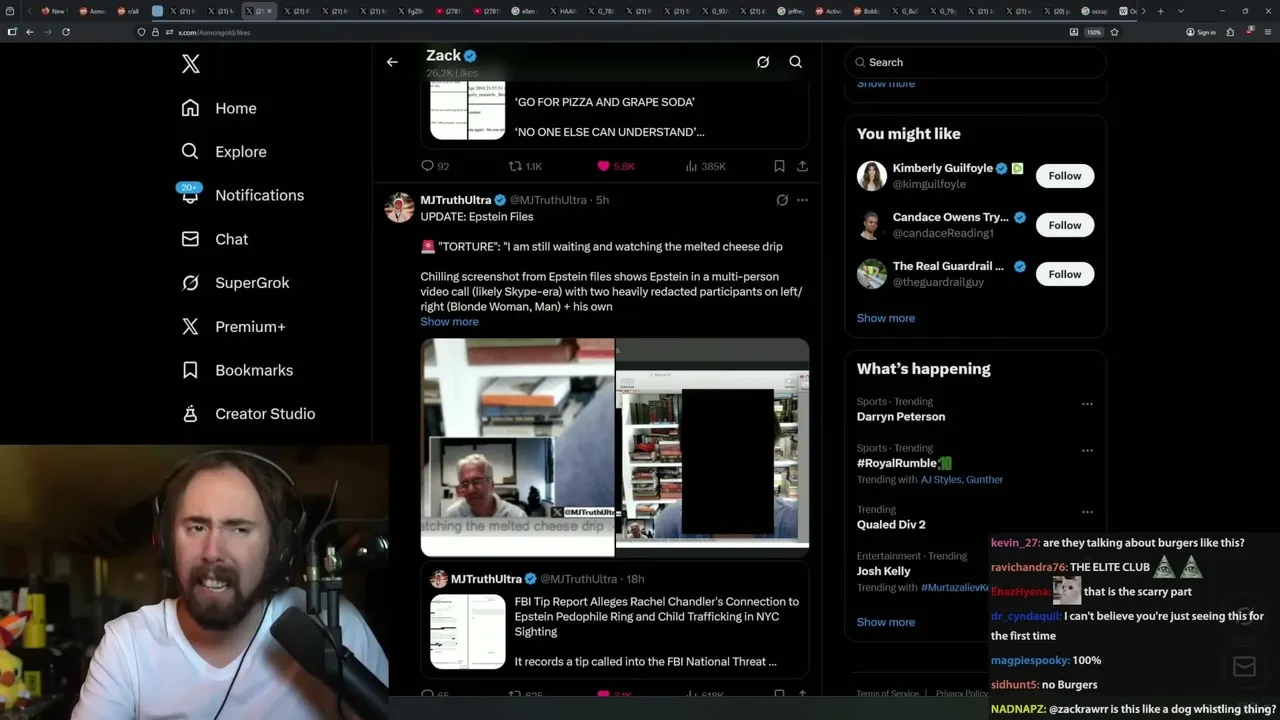Click the Grok icon in Zack's profile header

click(763, 62)
